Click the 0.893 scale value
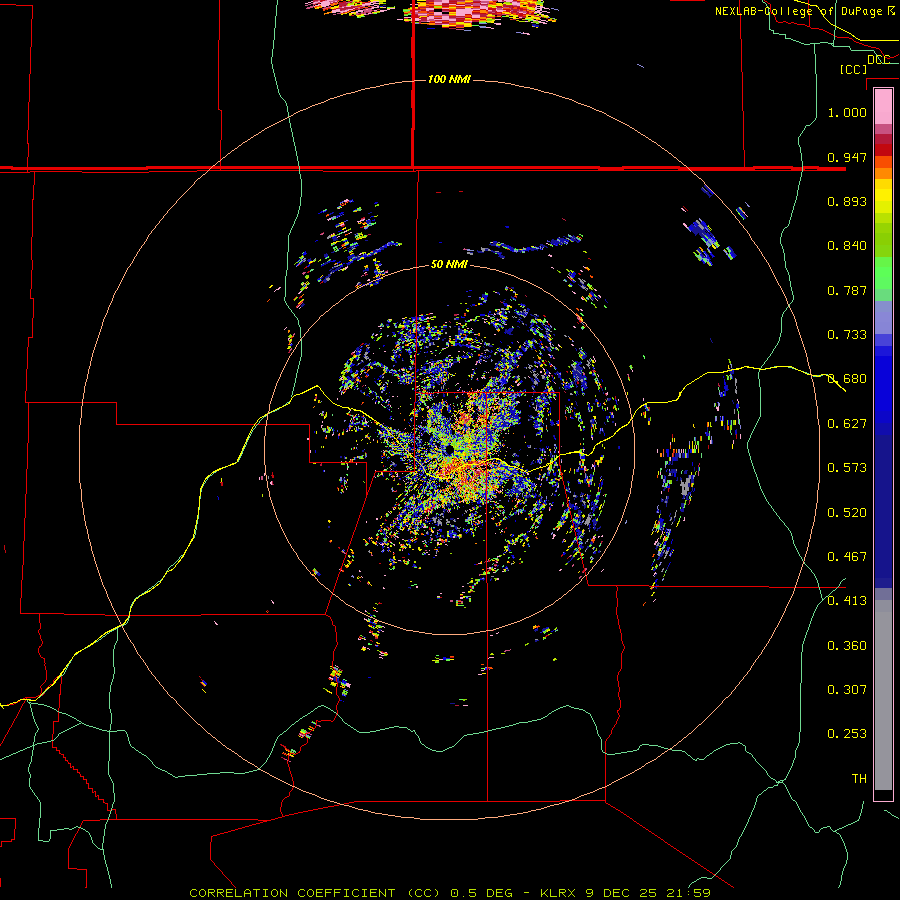 point(847,201)
